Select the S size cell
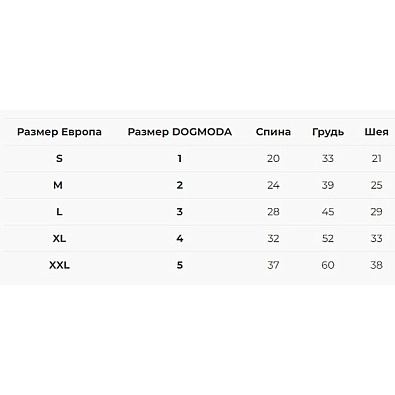 tap(59, 158)
